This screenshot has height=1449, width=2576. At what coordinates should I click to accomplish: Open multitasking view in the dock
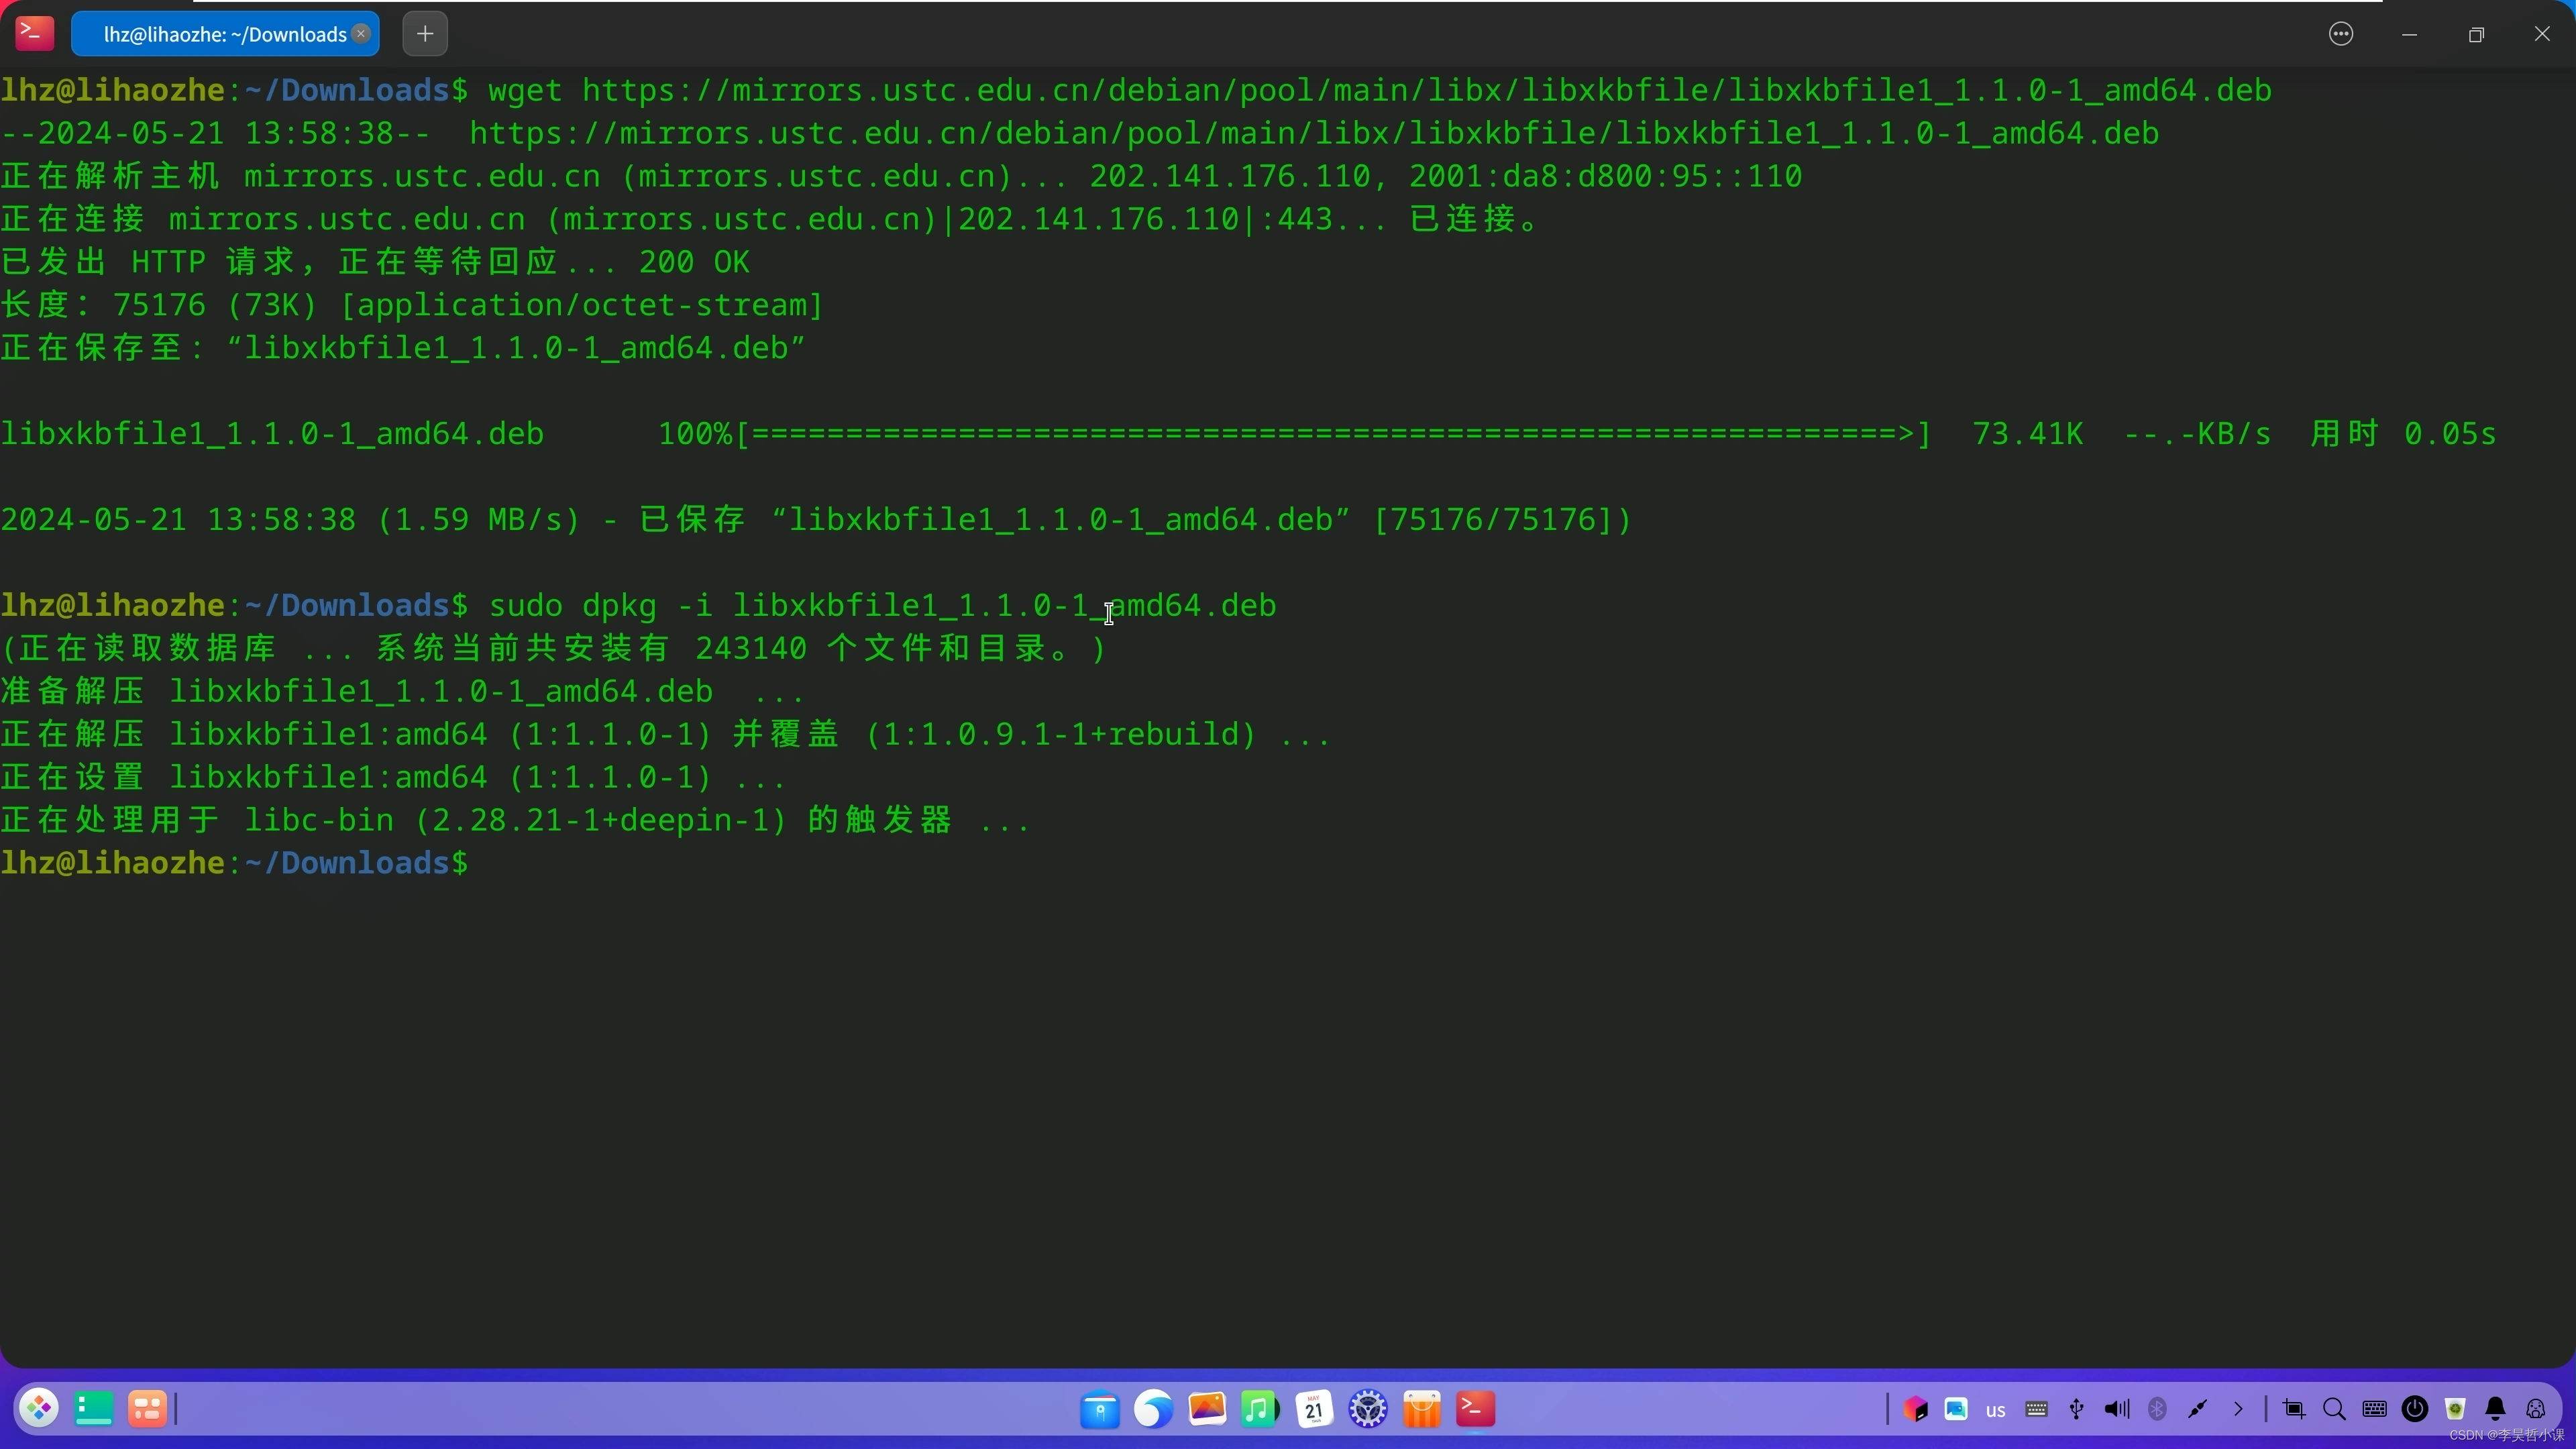(x=147, y=1409)
